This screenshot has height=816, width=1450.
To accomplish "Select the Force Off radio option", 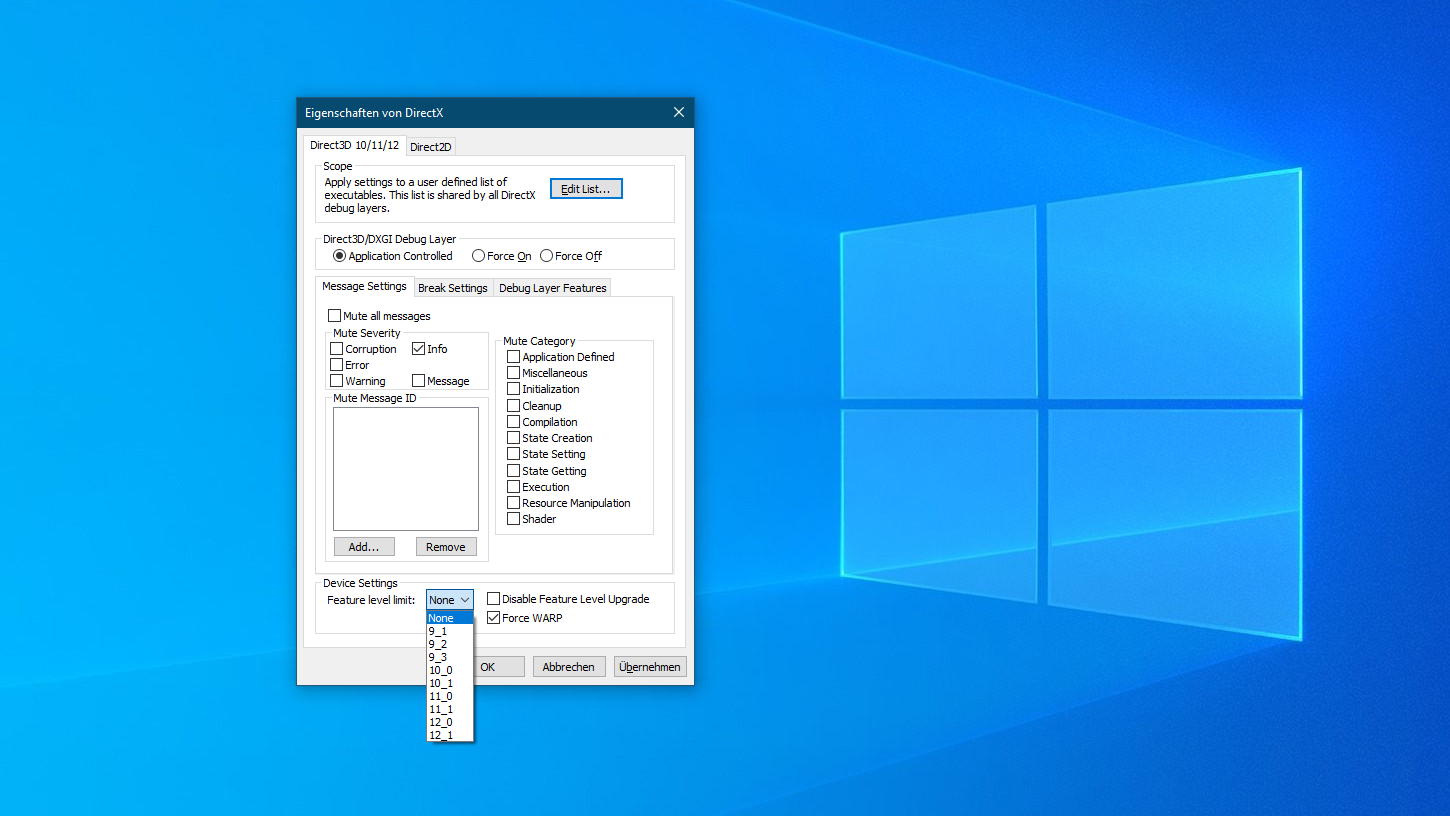I will (x=547, y=256).
